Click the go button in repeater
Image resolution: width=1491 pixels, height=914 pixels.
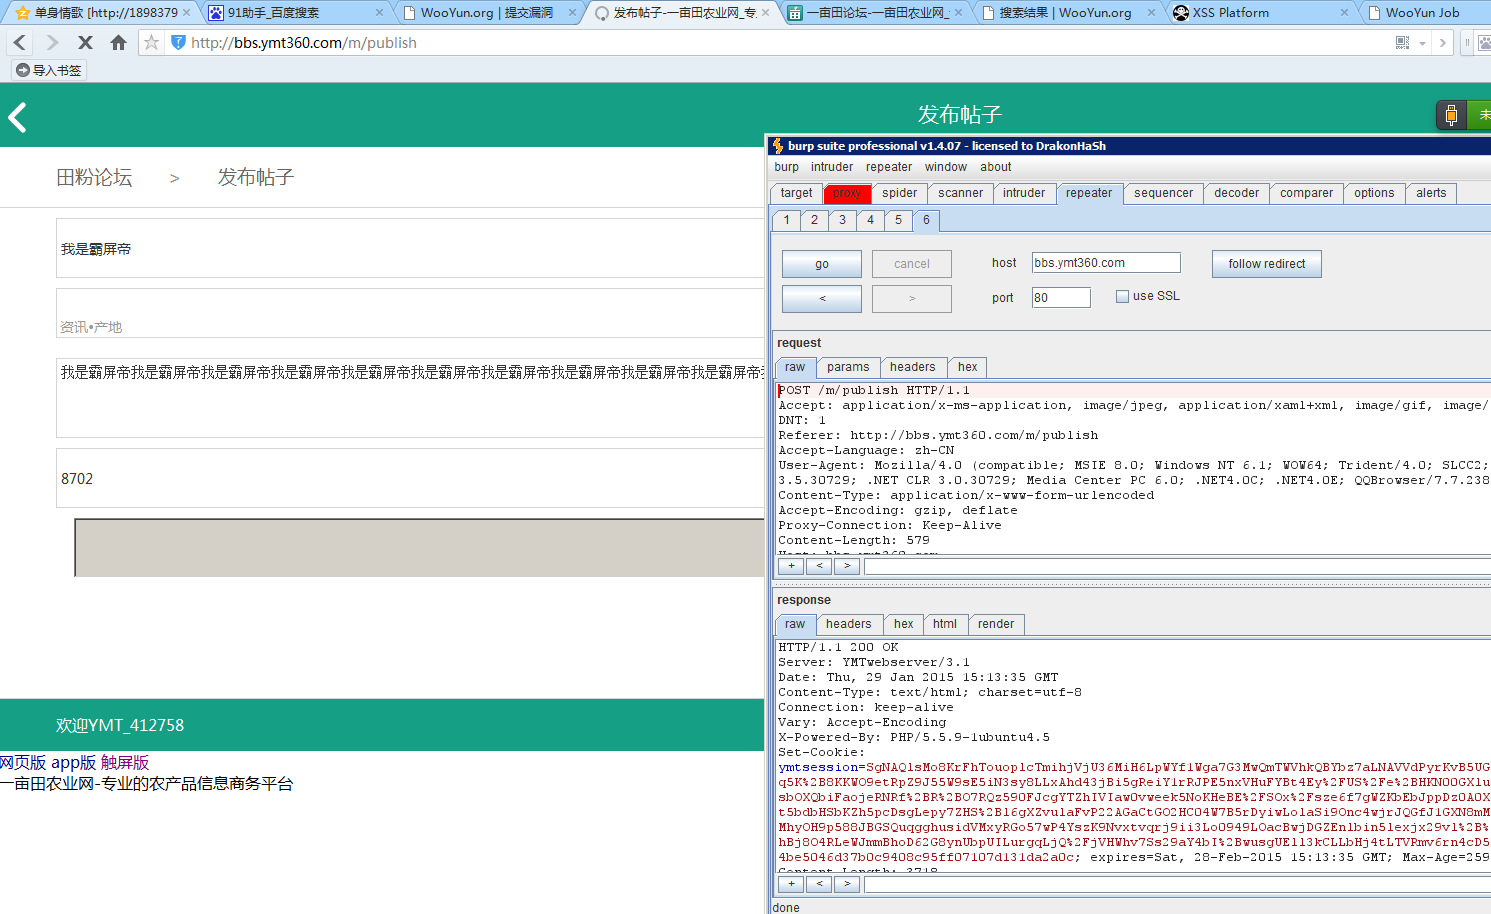point(822,264)
